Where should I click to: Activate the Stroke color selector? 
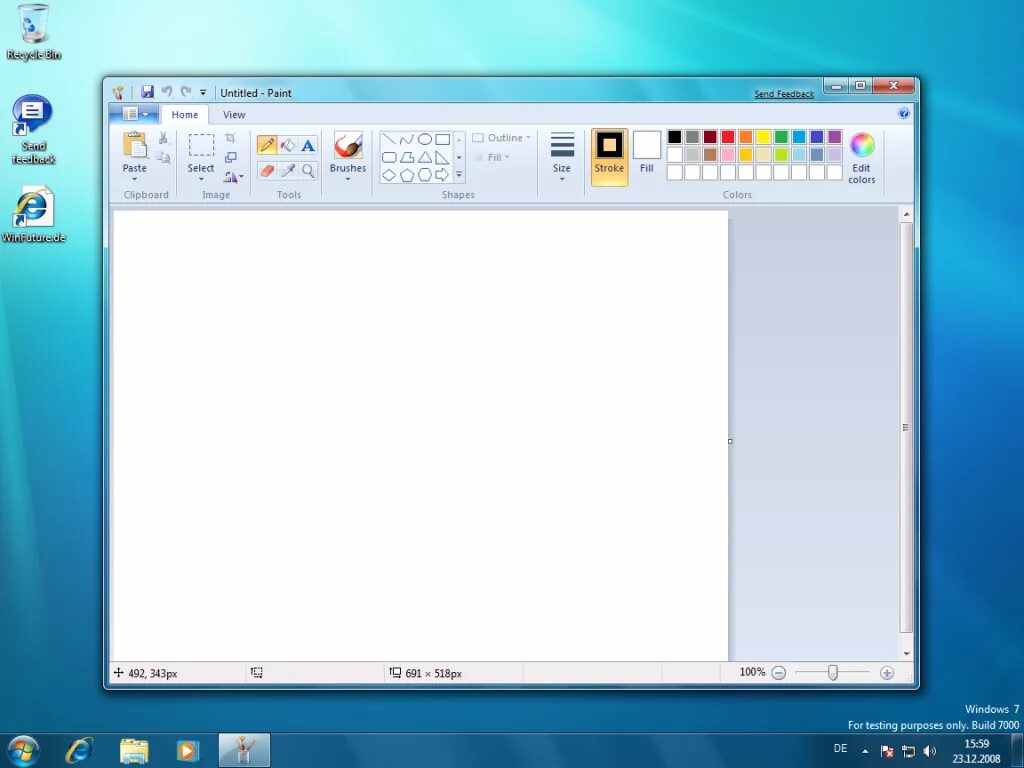click(x=609, y=157)
